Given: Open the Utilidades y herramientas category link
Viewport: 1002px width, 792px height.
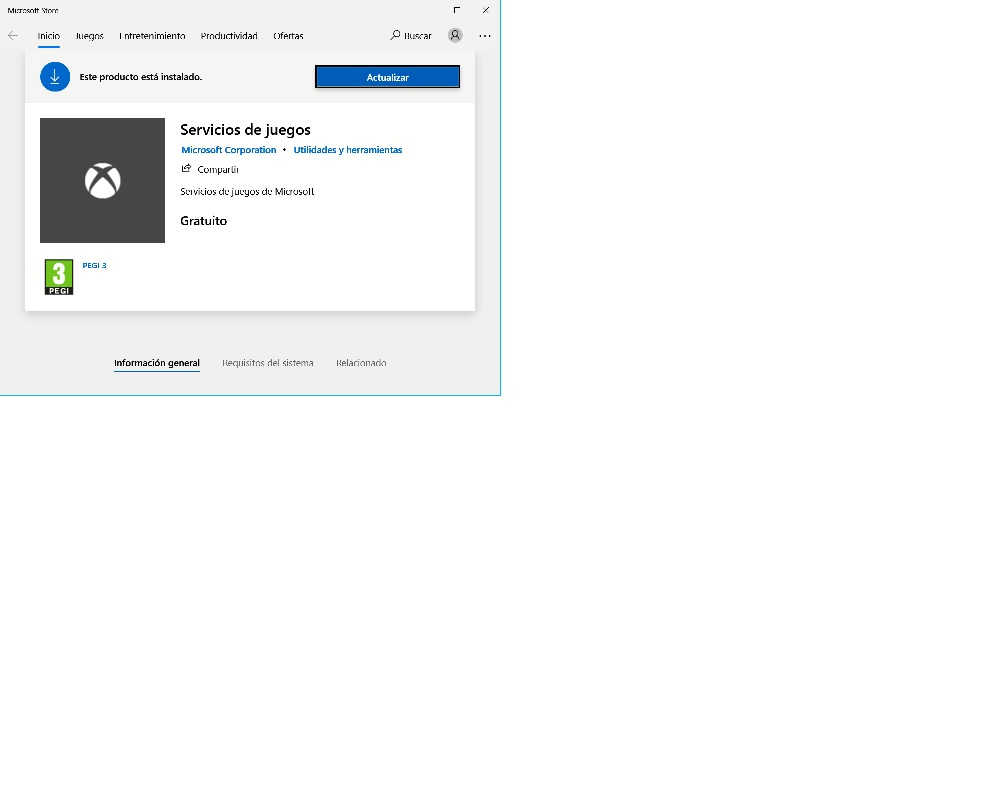Looking at the screenshot, I should (x=348, y=150).
